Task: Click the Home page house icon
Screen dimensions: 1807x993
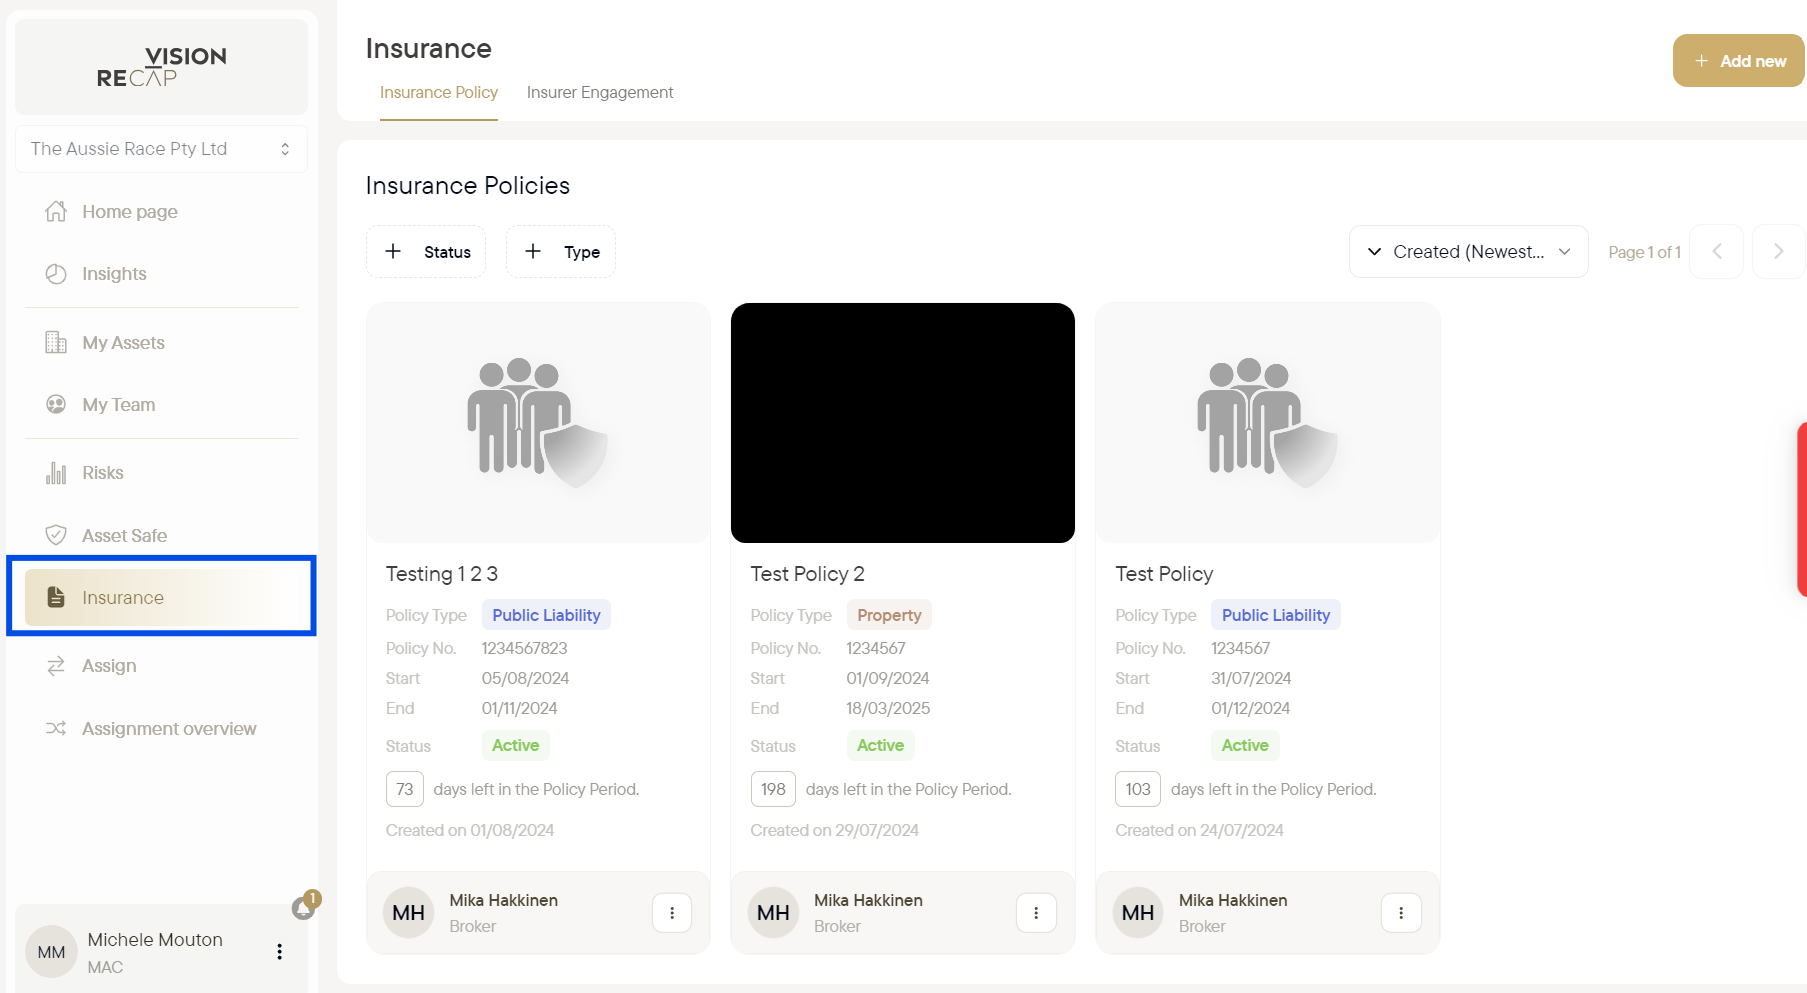Action: pyautogui.click(x=56, y=211)
